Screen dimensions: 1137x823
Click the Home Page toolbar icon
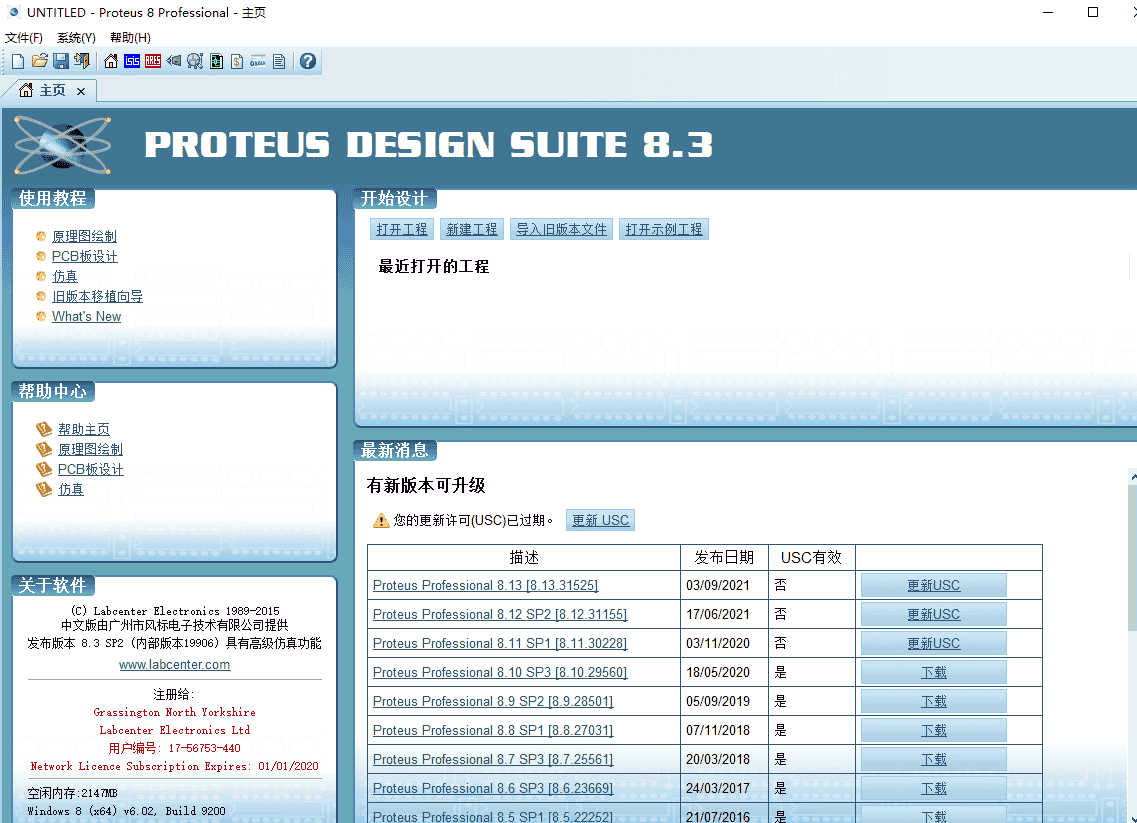pyautogui.click(x=110, y=61)
